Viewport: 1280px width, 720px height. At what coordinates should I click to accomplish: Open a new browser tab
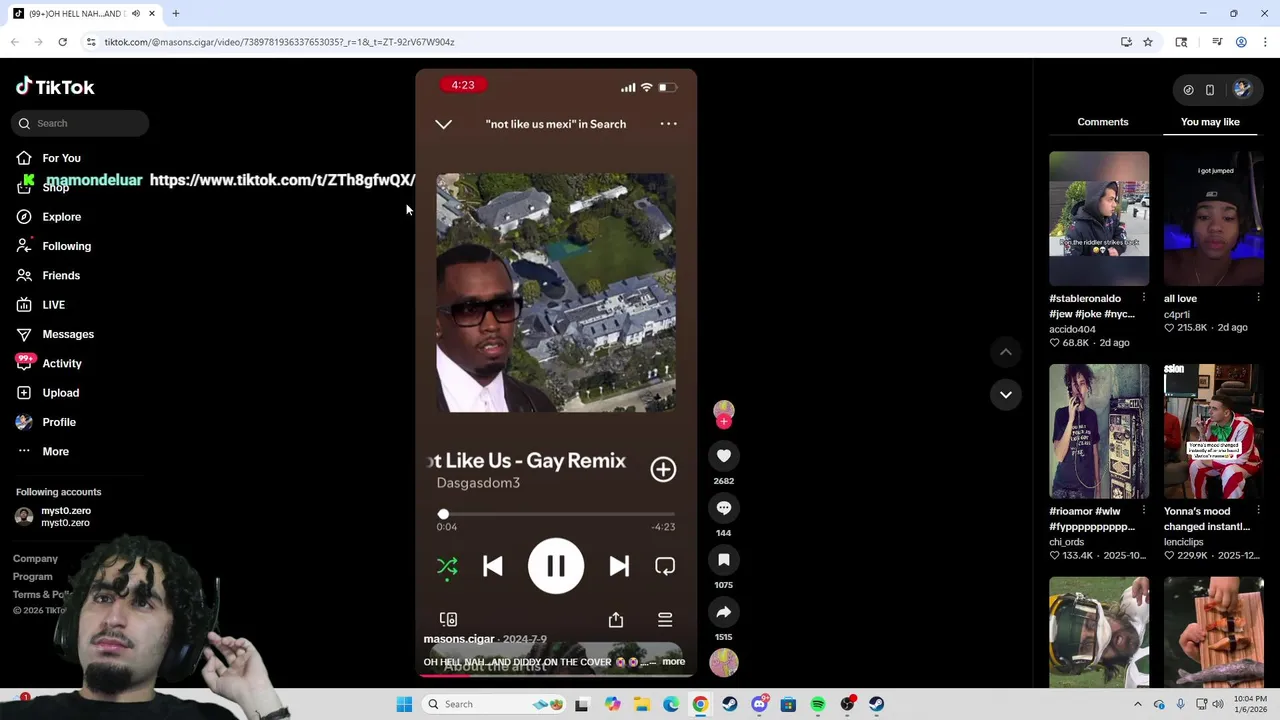pos(176,14)
